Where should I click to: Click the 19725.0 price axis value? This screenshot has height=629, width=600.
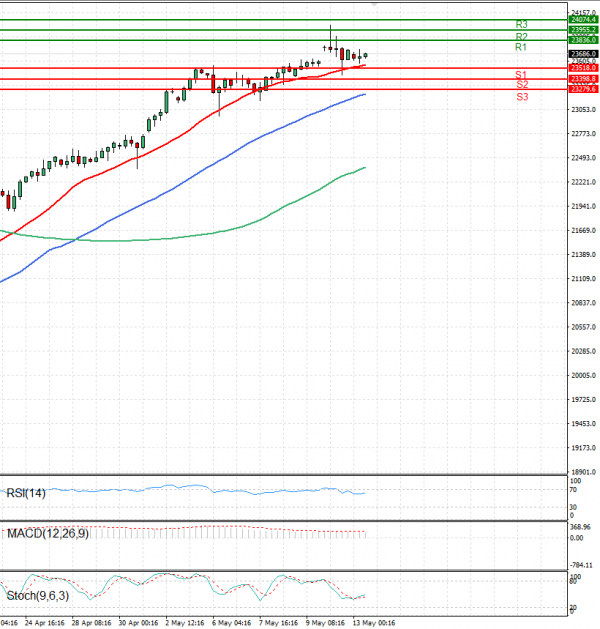[584, 400]
